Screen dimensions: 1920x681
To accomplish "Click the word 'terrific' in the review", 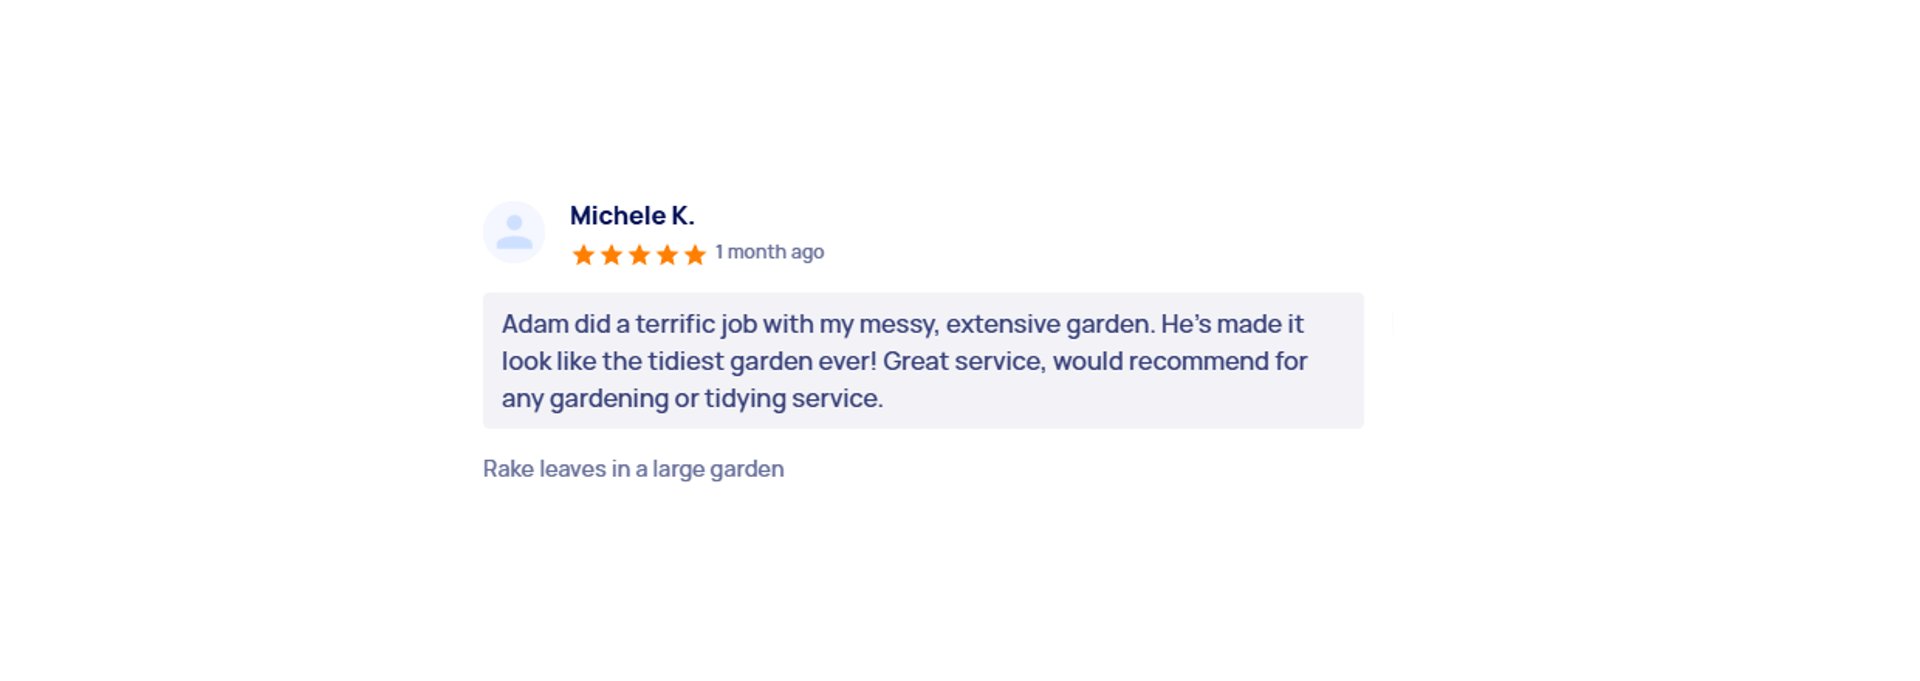I will [x=676, y=324].
